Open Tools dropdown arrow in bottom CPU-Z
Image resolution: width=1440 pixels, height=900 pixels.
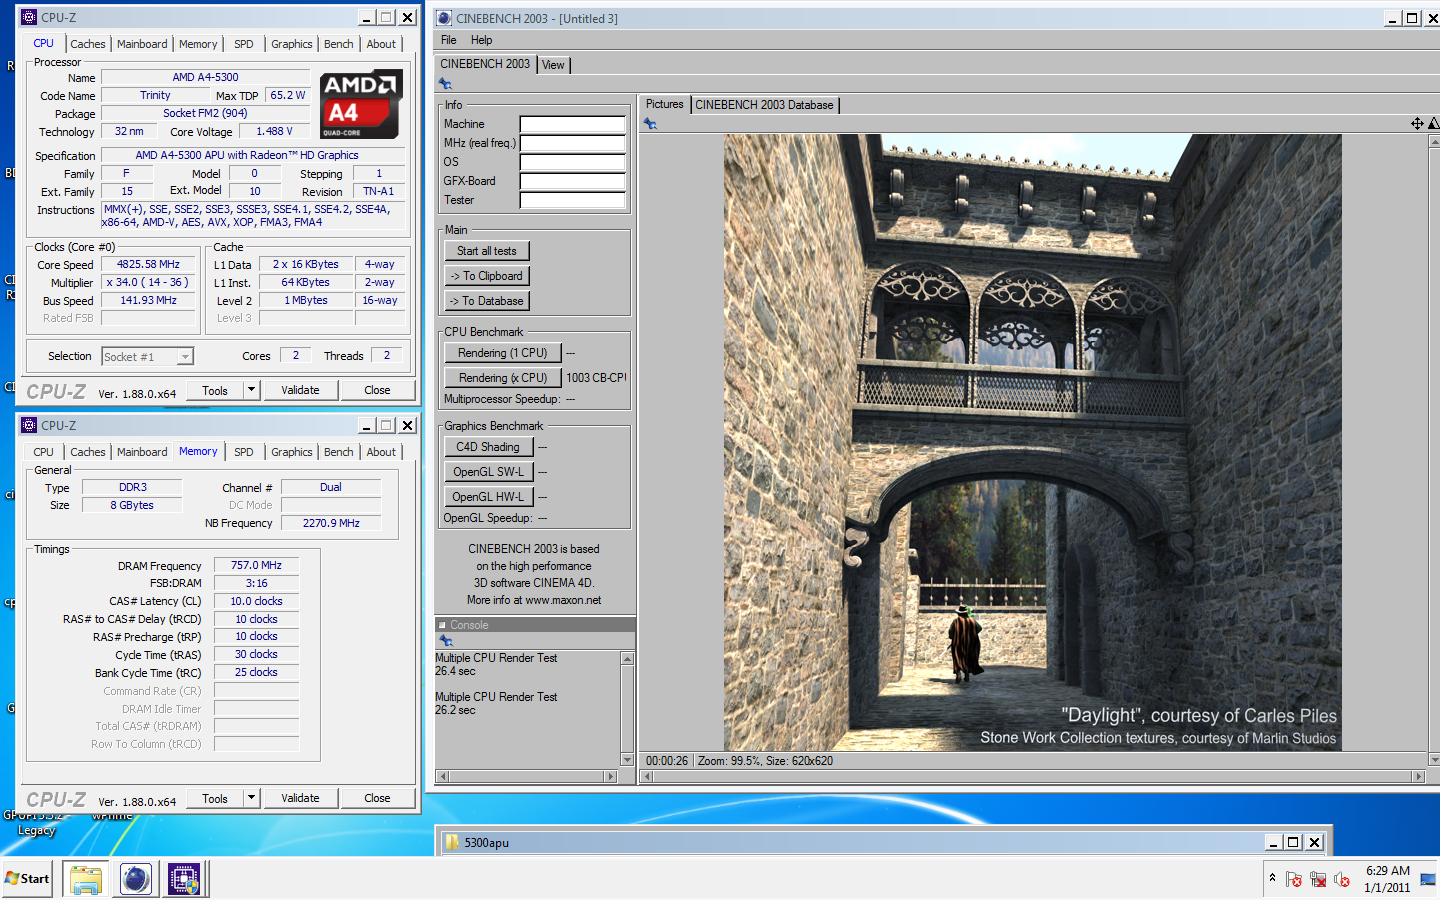[x=252, y=798]
